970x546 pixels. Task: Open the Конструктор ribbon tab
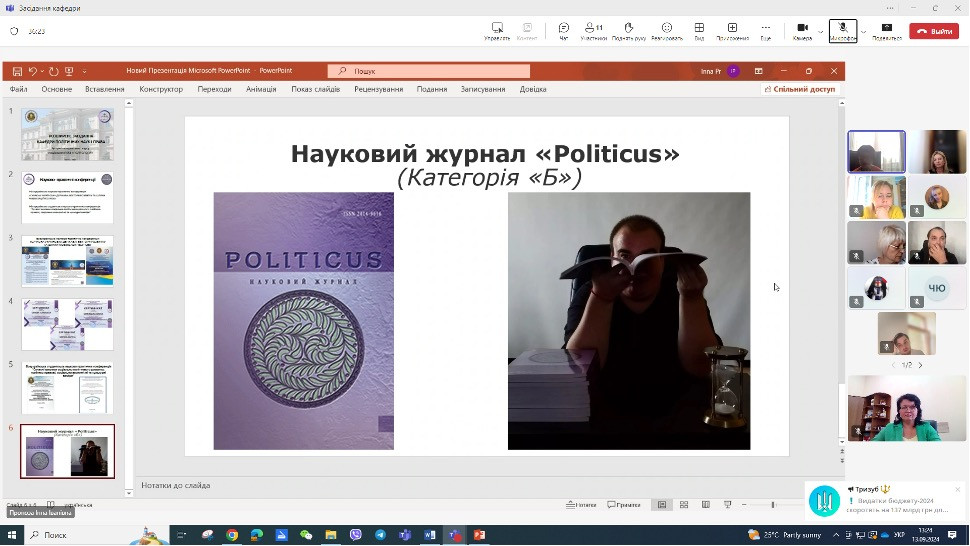tap(161, 89)
